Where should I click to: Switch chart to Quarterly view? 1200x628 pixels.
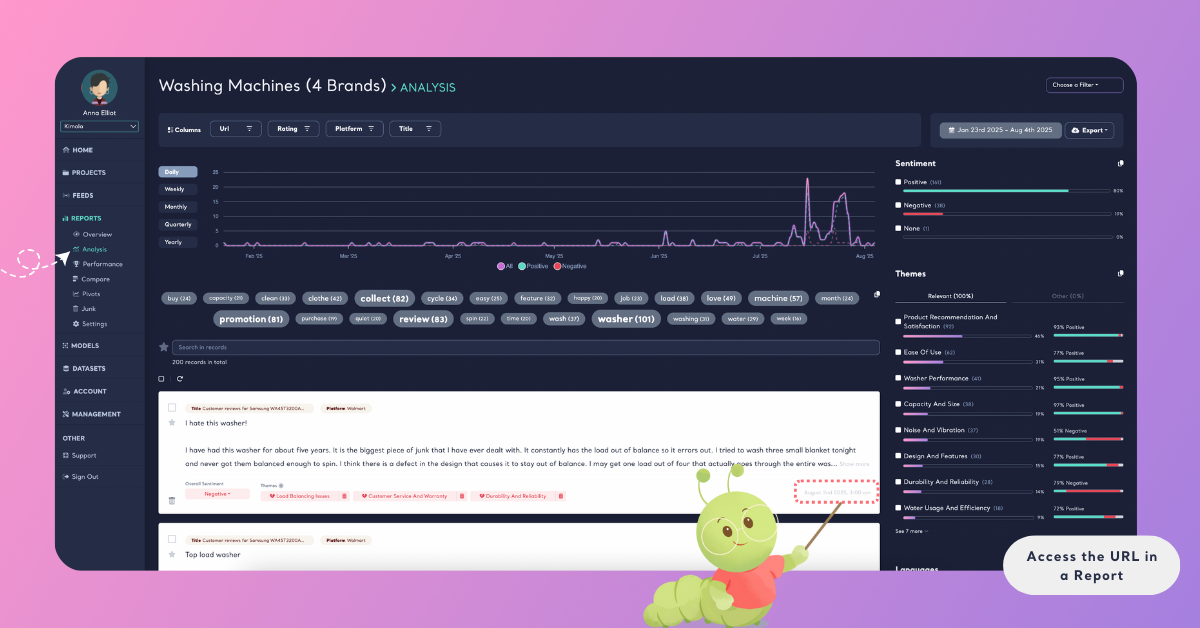point(178,224)
